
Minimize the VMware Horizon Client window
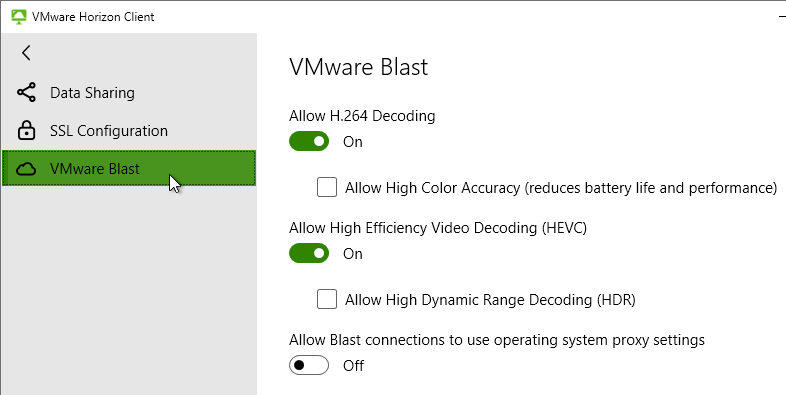pos(780,17)
